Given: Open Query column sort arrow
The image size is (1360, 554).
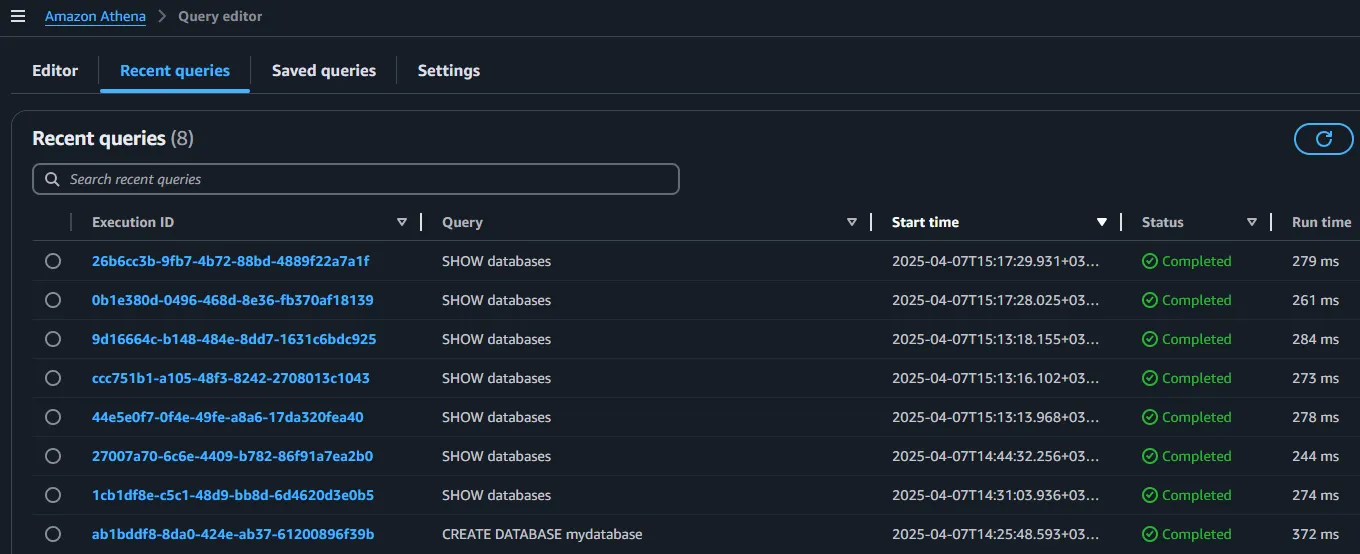Looking at the screenshot, I should [x=852, y=222].
